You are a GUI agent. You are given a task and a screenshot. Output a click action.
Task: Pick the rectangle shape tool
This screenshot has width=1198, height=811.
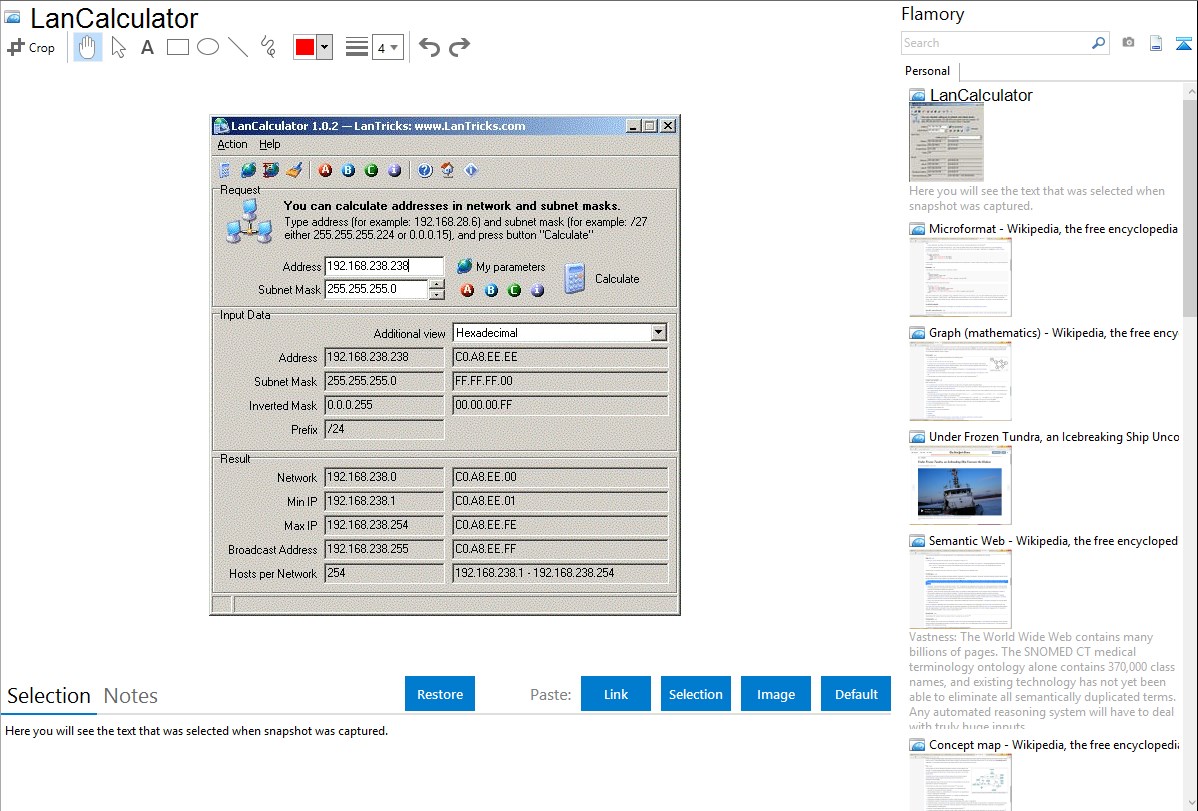[178, 47]
